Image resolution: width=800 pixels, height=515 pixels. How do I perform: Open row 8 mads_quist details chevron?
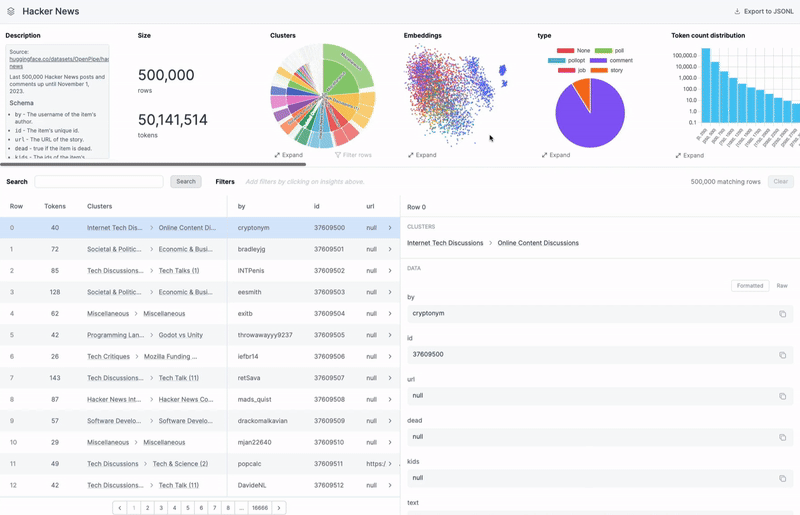point(390,400)
